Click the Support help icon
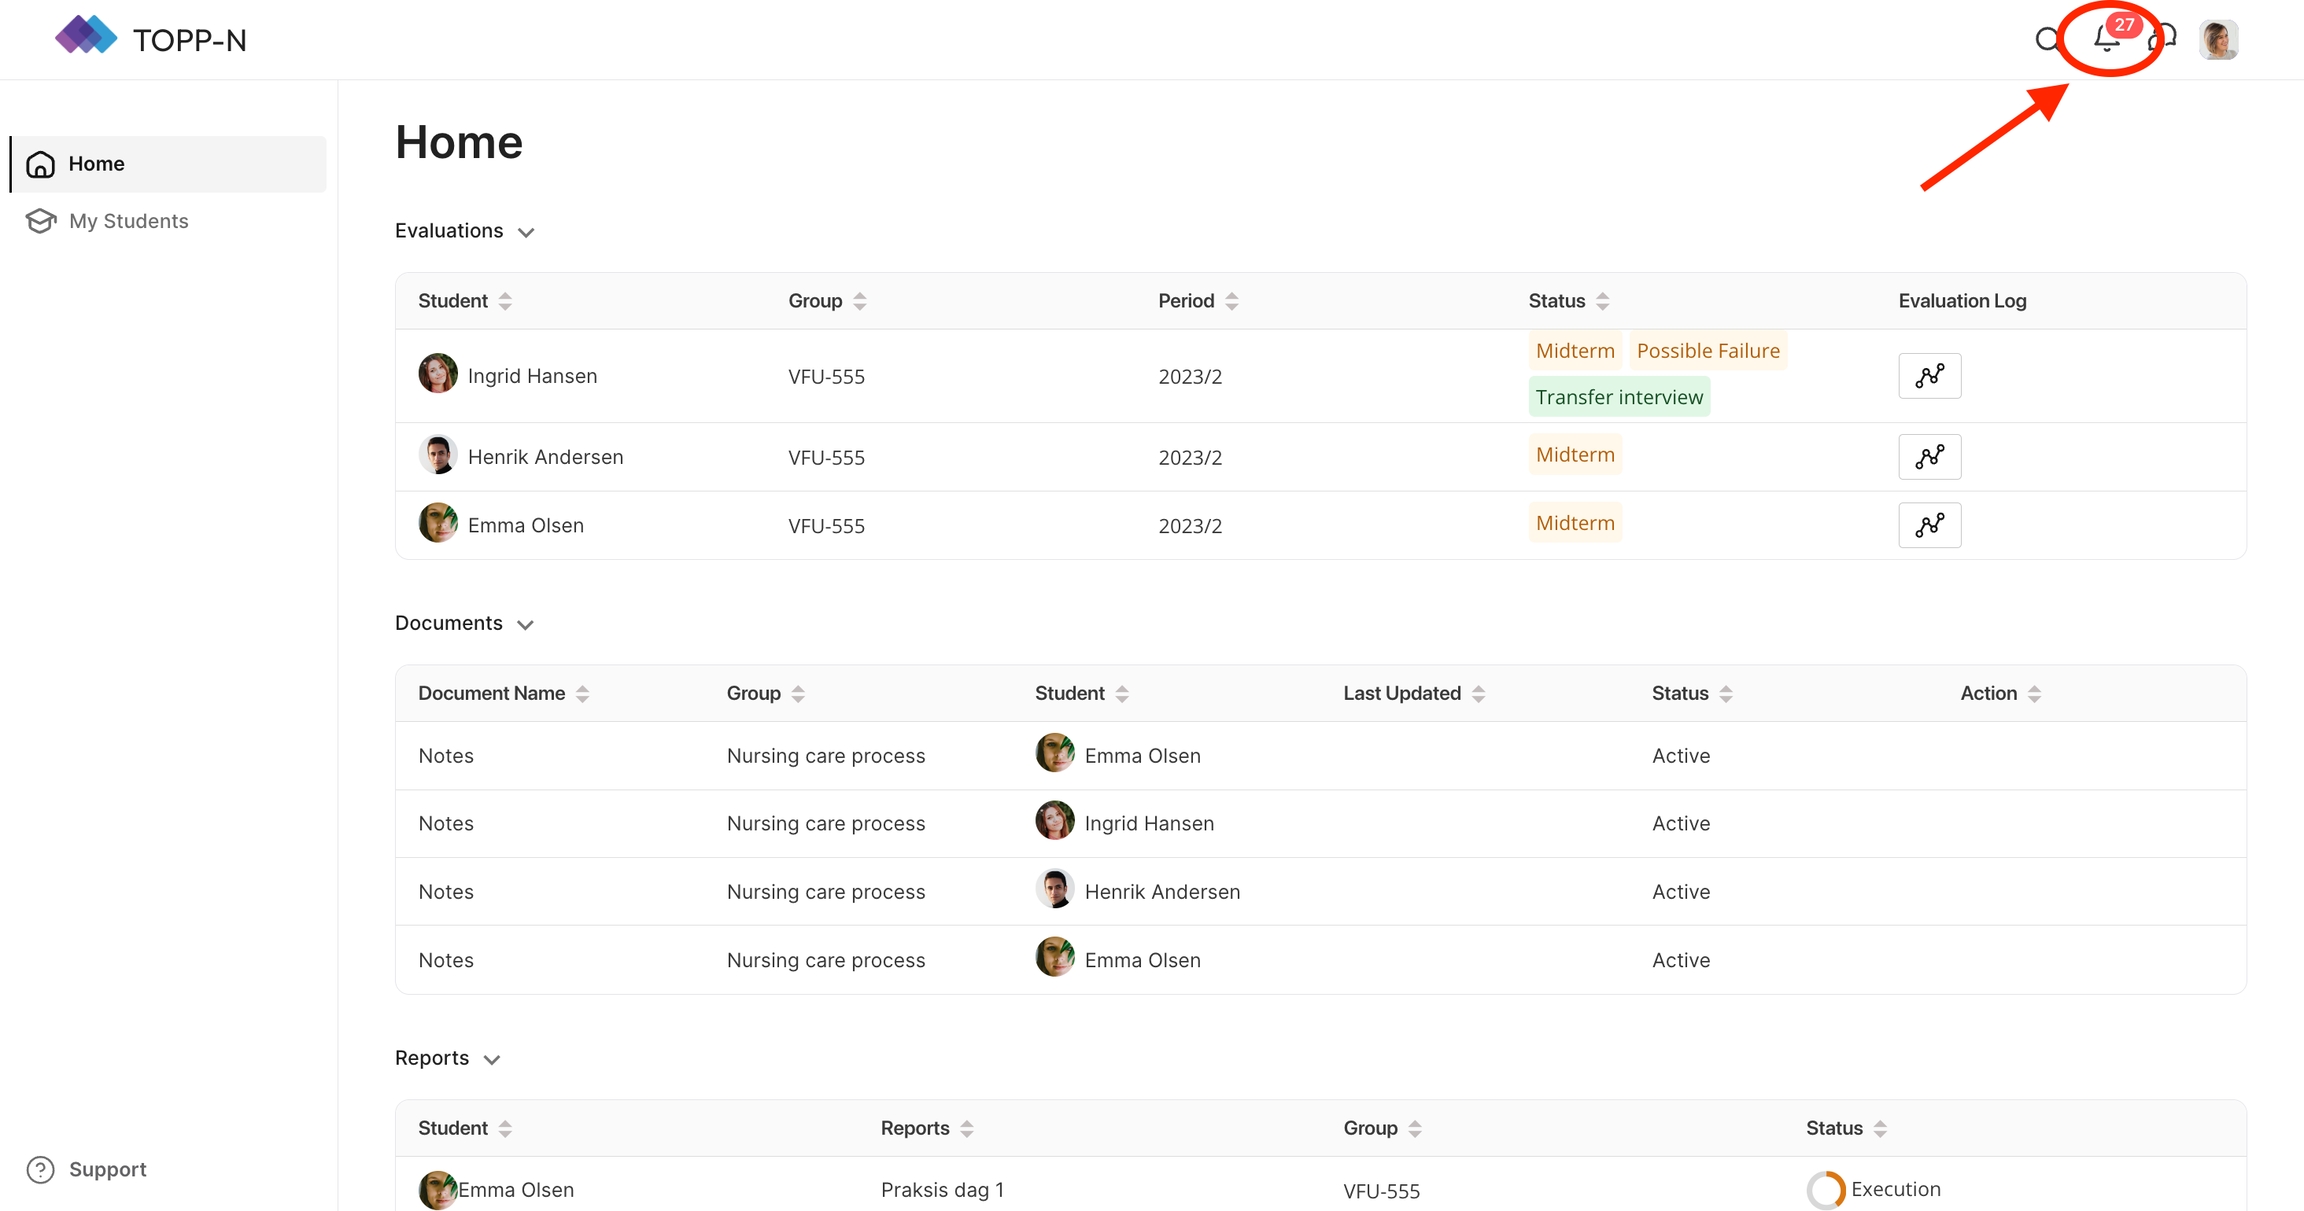 pyautogui.click(x=40, y=1169)
